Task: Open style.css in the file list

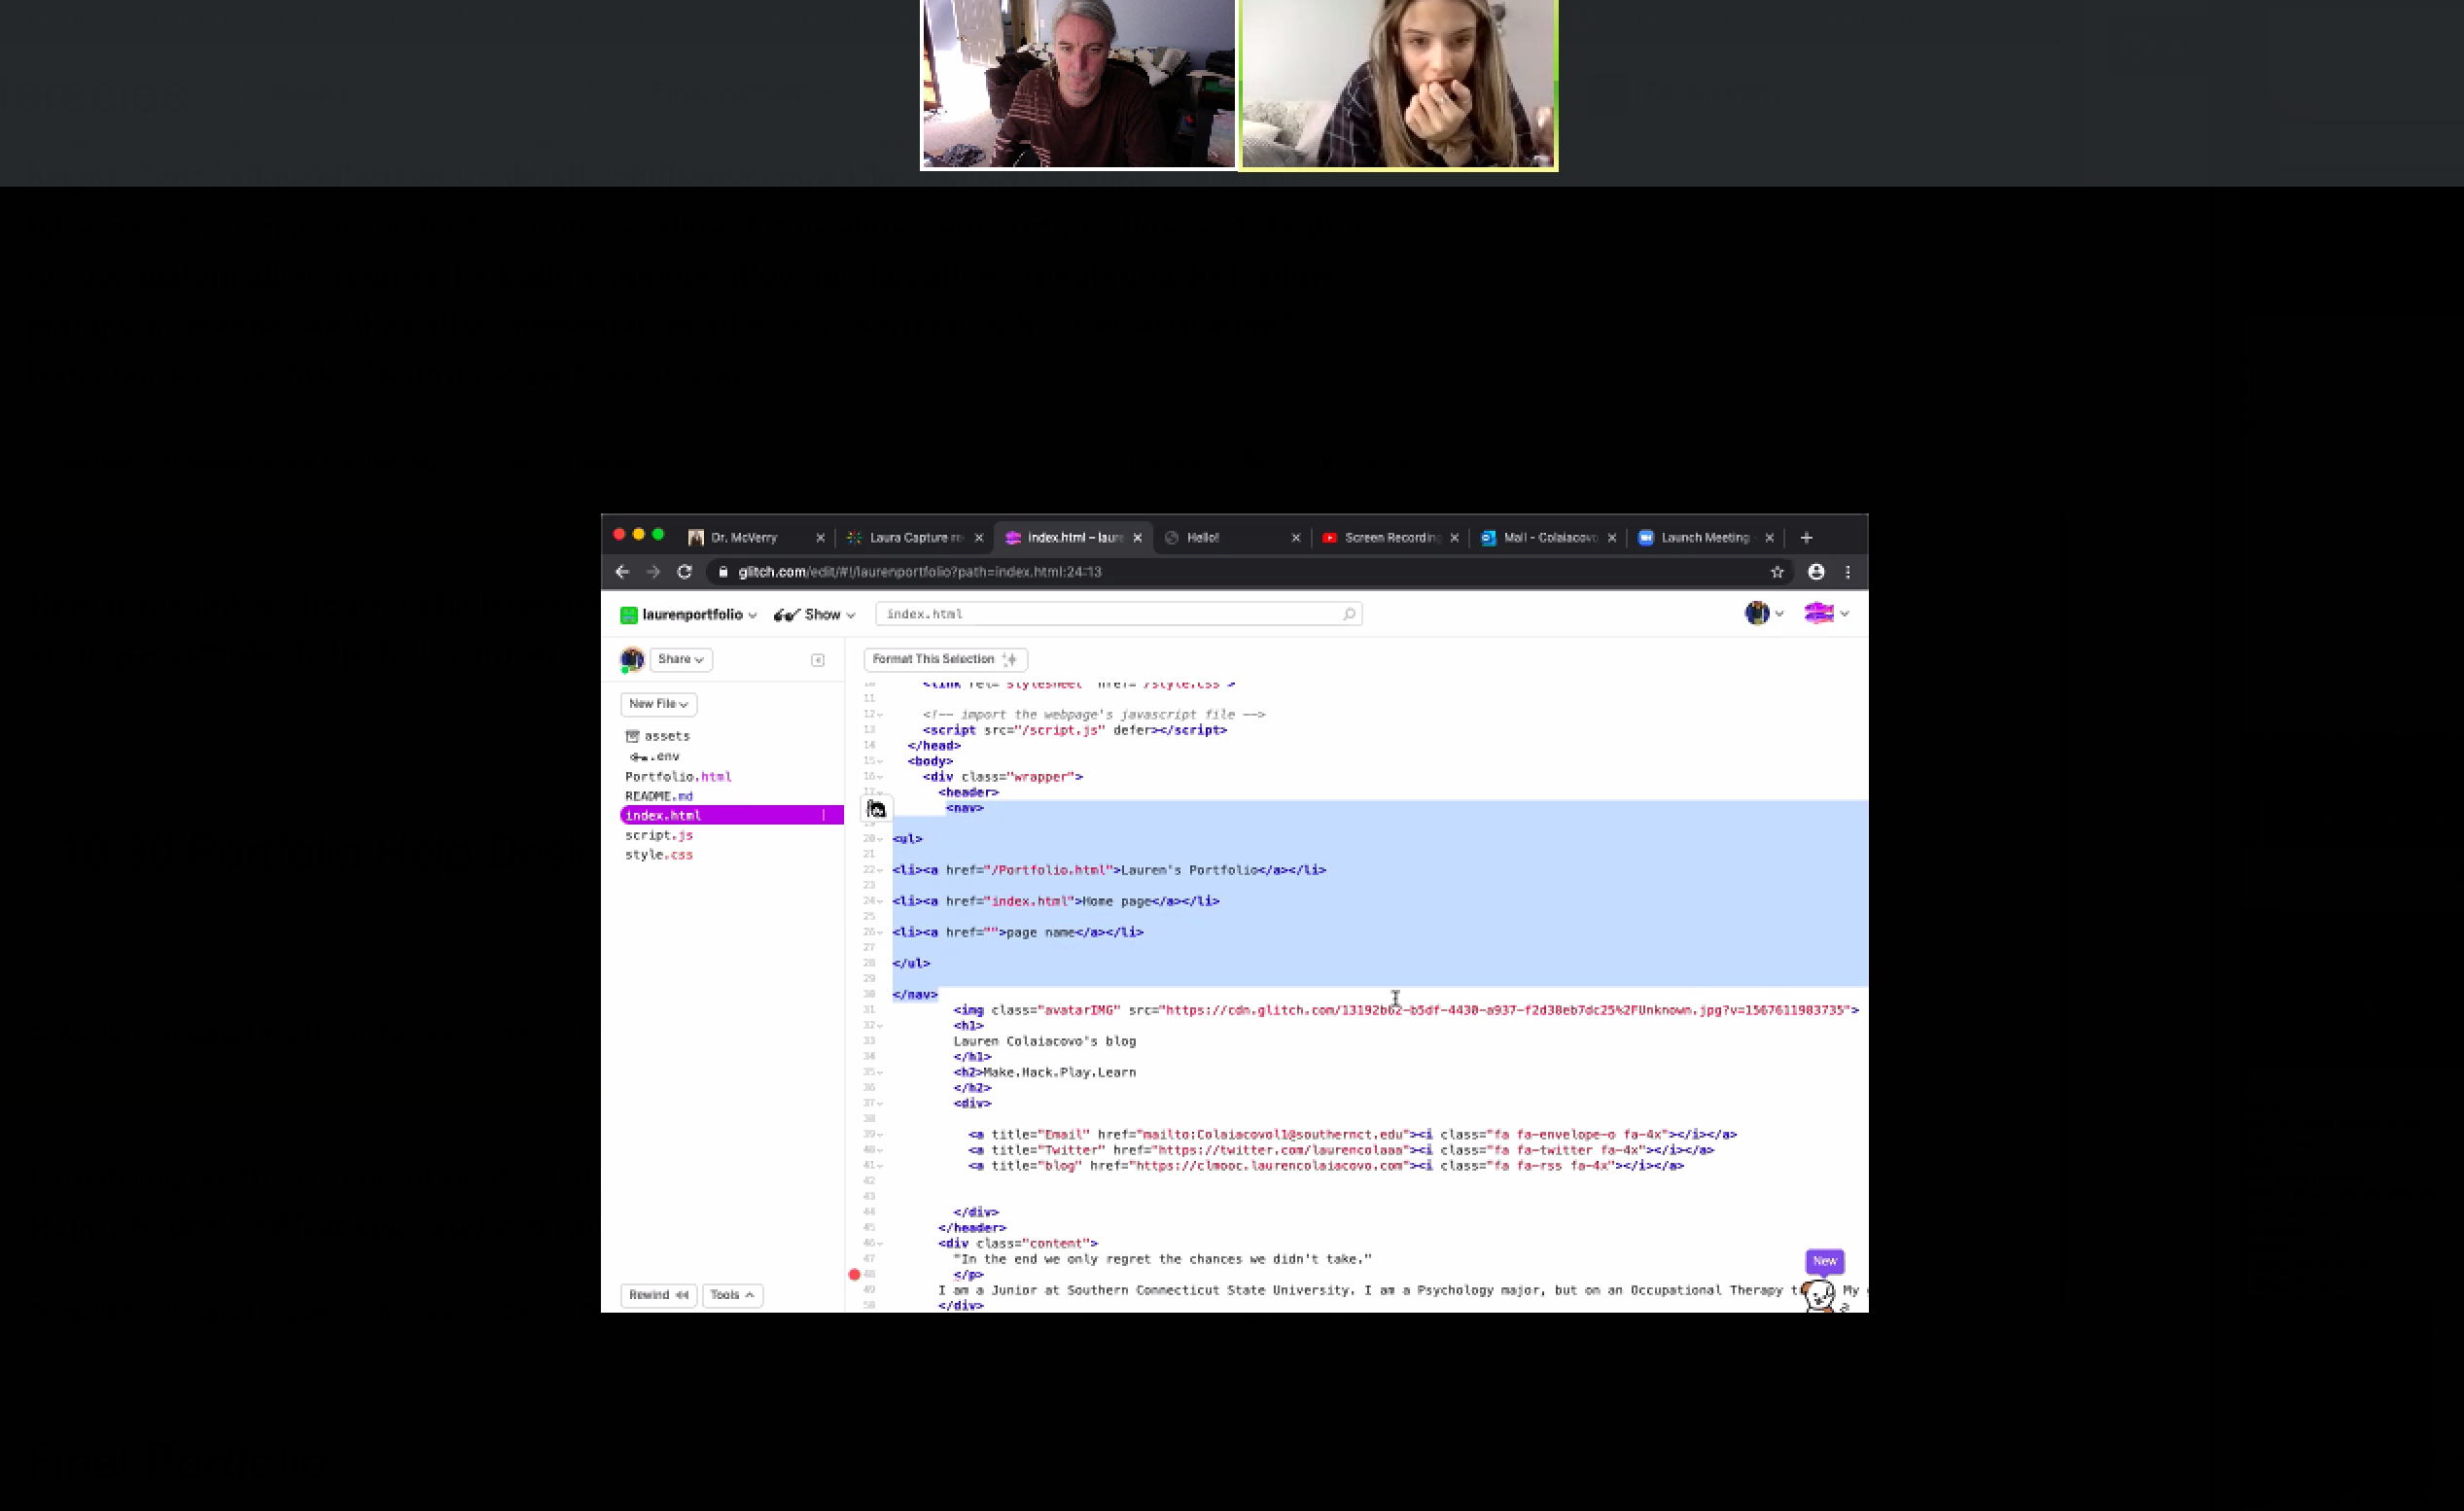Action: tap(659, 855)
